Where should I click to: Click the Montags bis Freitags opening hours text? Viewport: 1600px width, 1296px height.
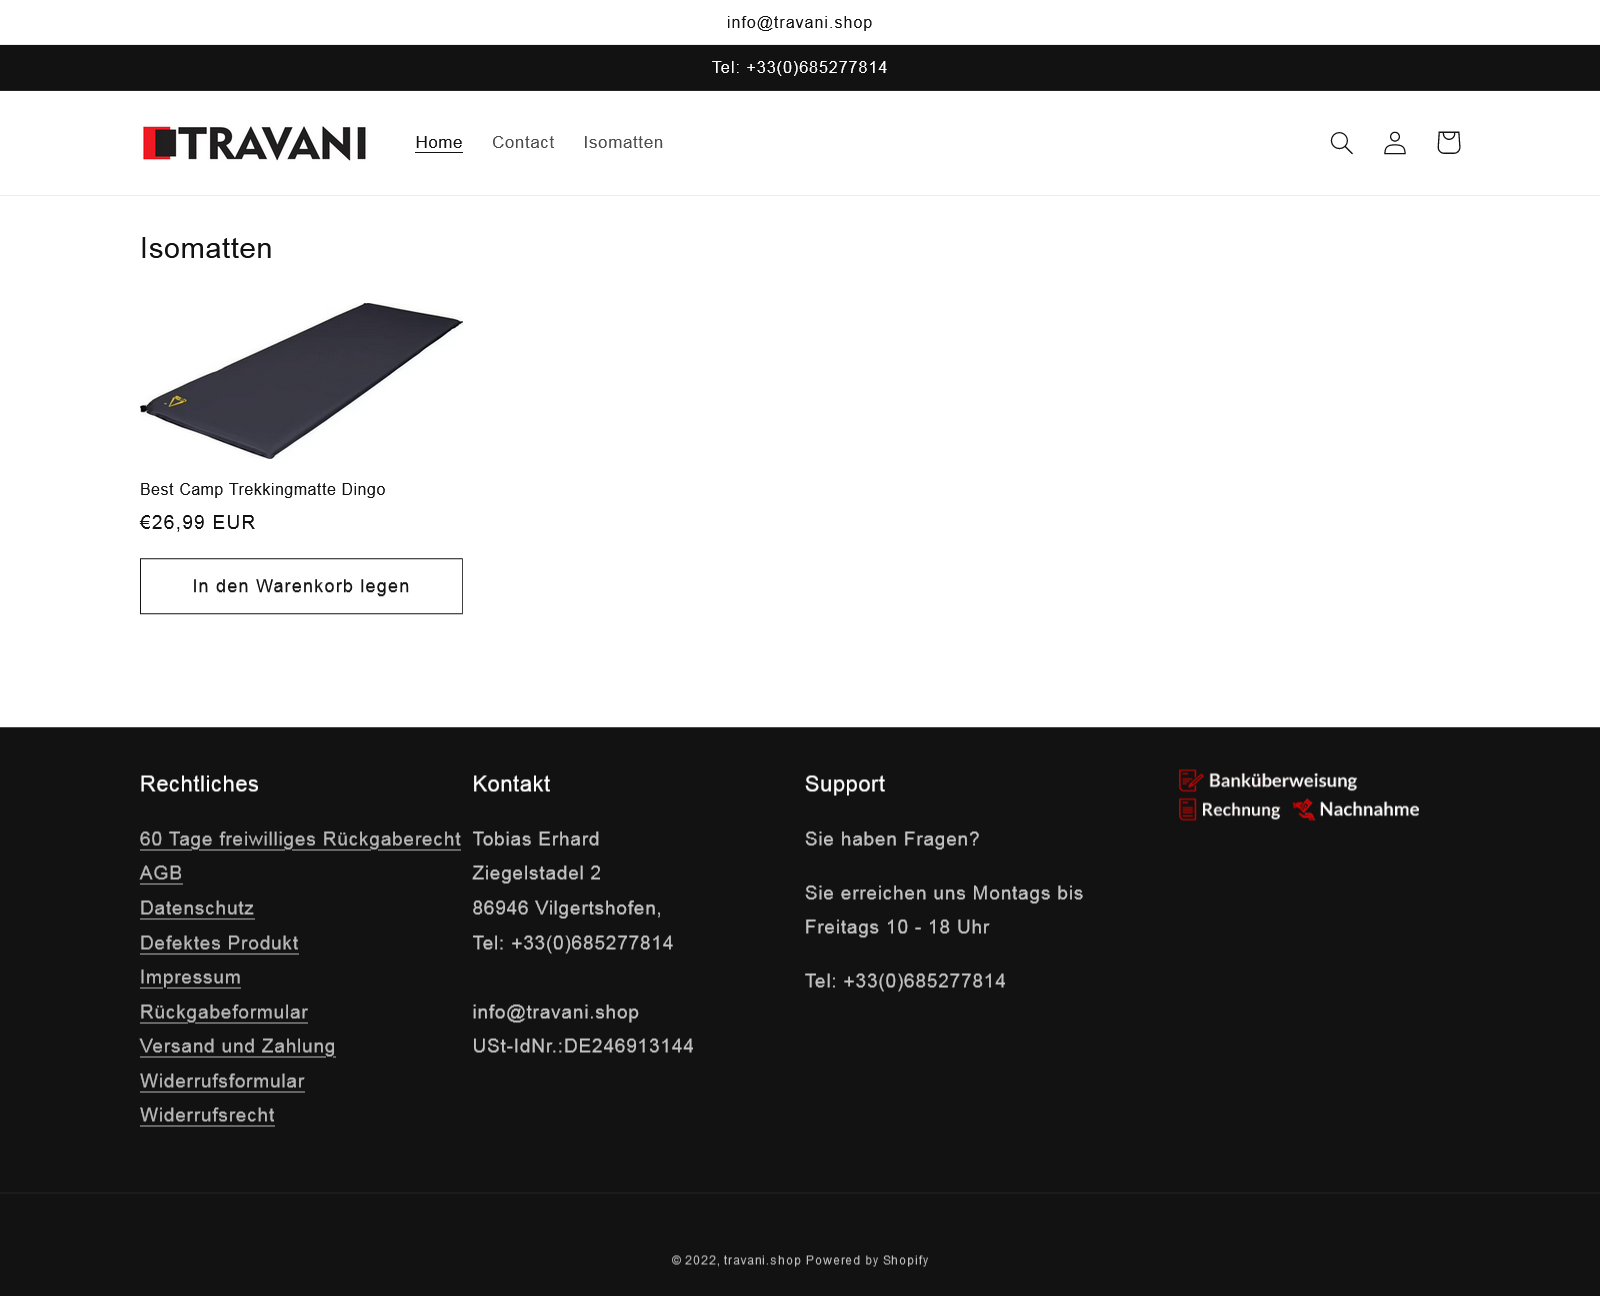tap(944, 910)
